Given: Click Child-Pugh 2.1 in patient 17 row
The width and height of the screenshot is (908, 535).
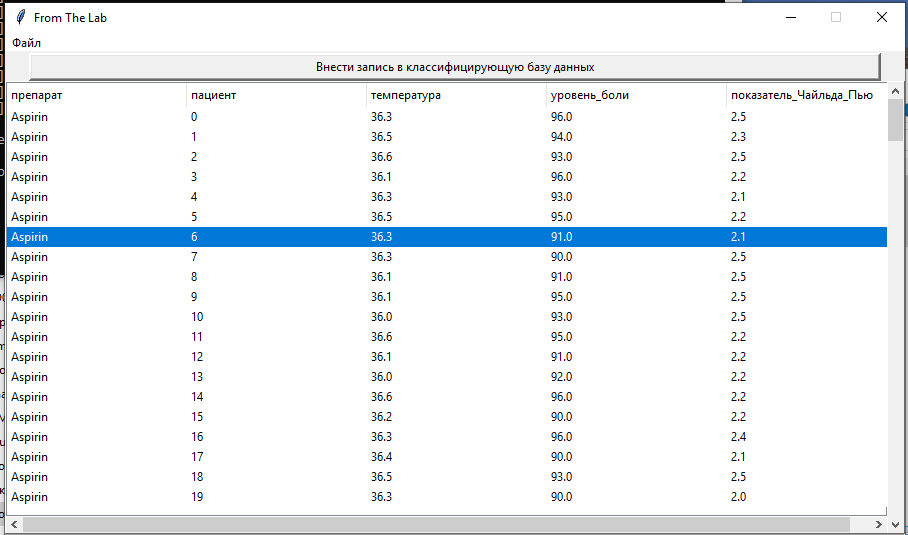Looking at the screenshot, I should coord(738,457).
